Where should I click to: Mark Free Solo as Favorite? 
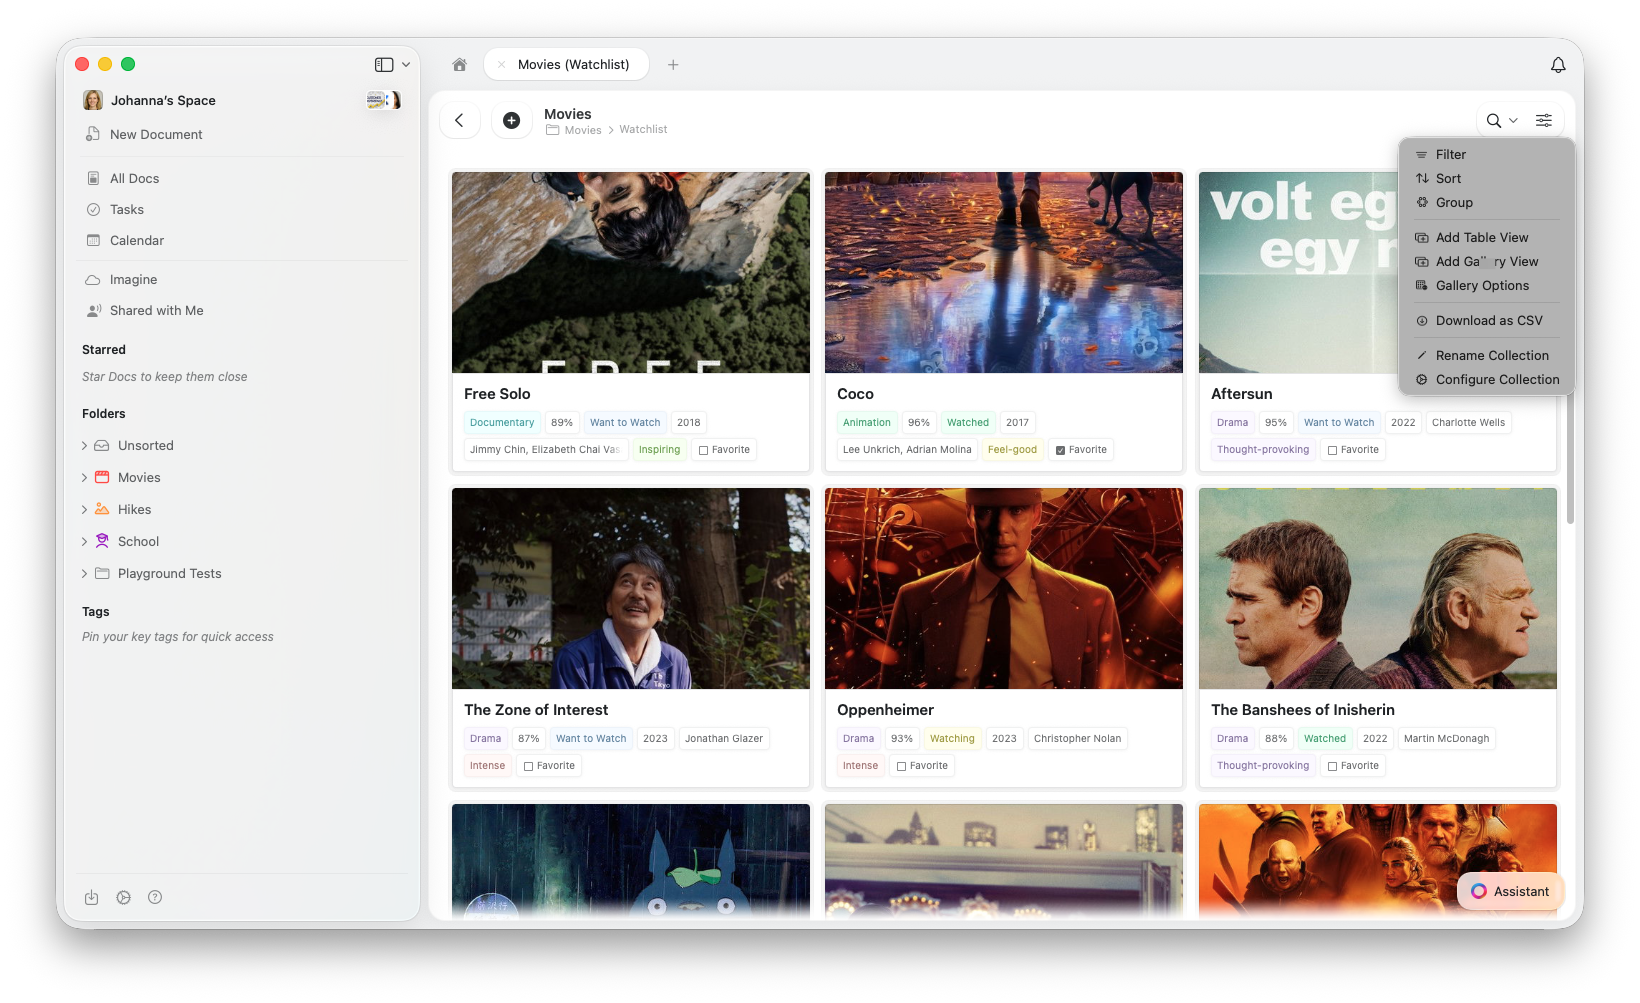click(x=703, y=449)
